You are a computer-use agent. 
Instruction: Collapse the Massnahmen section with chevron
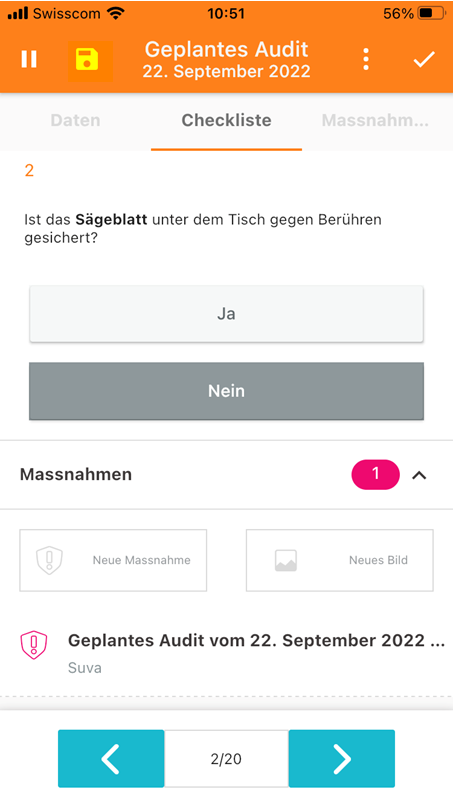pyautogui.click(x=419, y=475)
